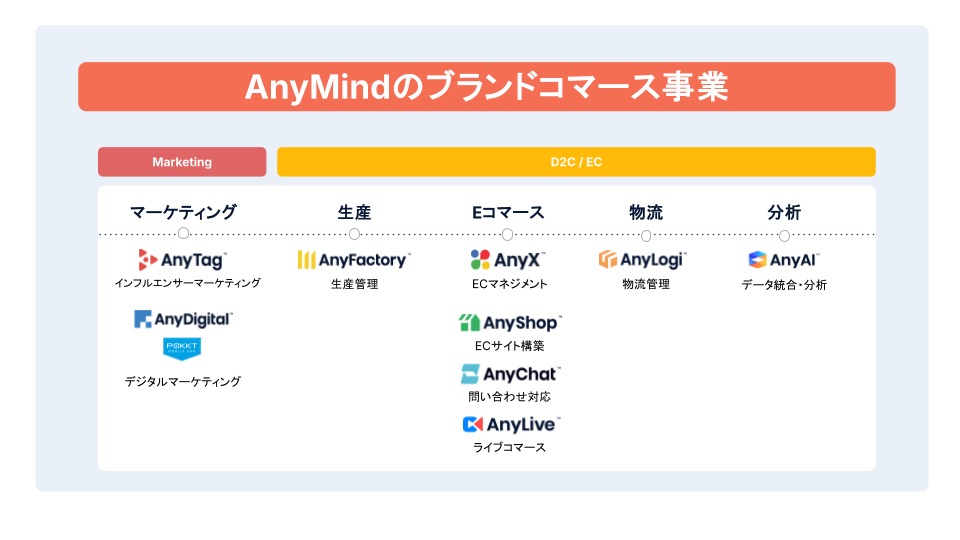
Task: Select the orange D2C / EC tab
Action: (576, 162)
